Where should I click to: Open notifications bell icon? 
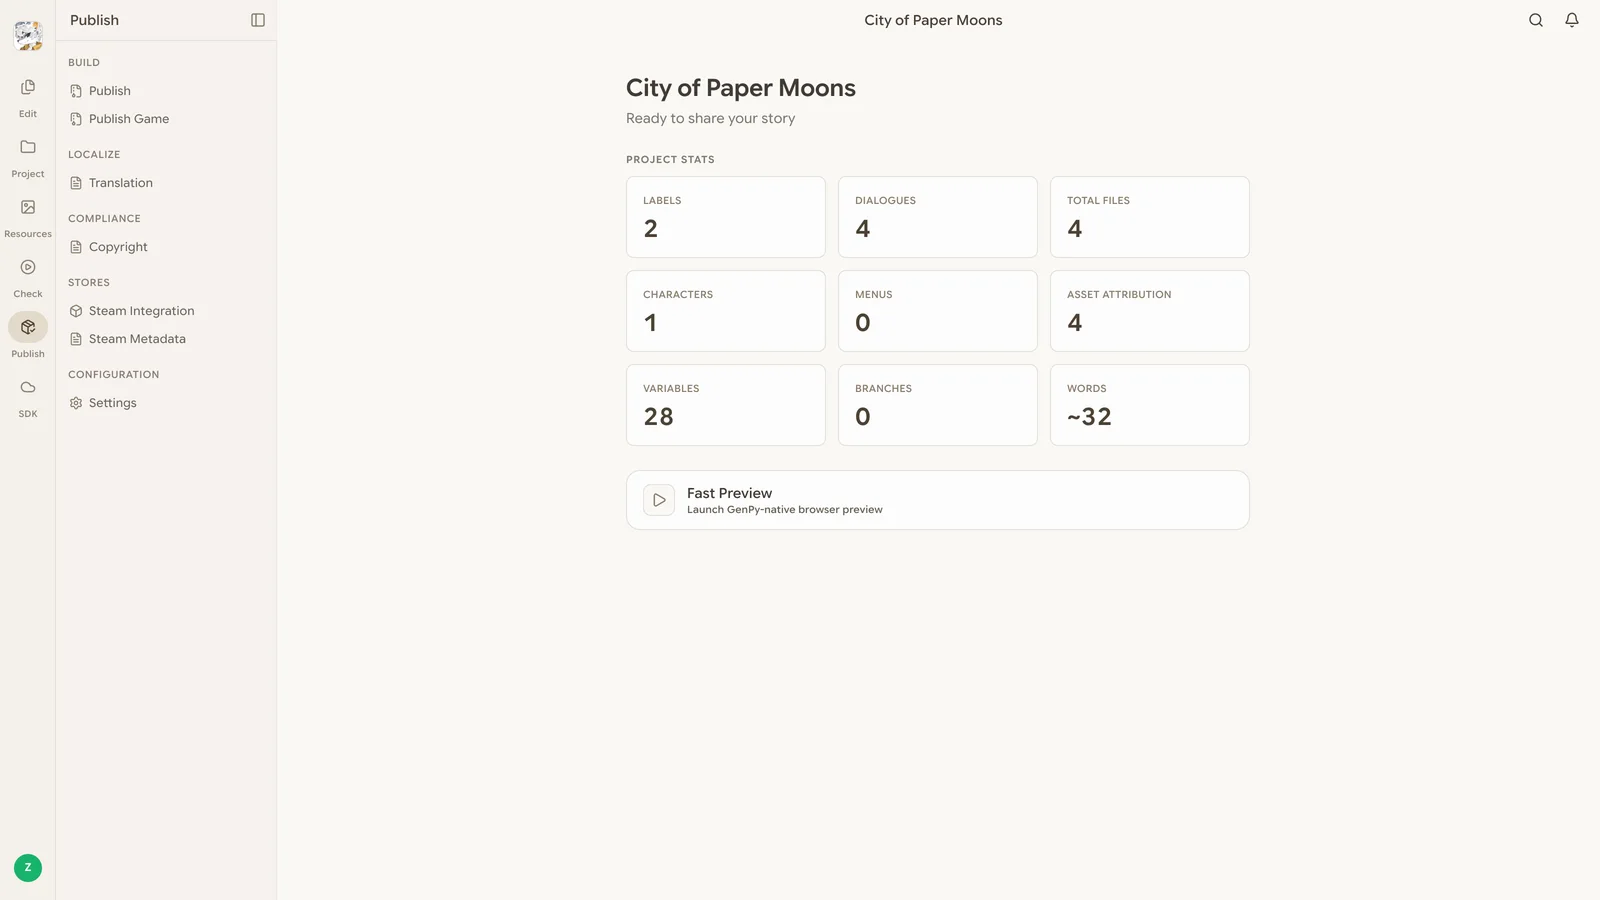pos(1572,20)
